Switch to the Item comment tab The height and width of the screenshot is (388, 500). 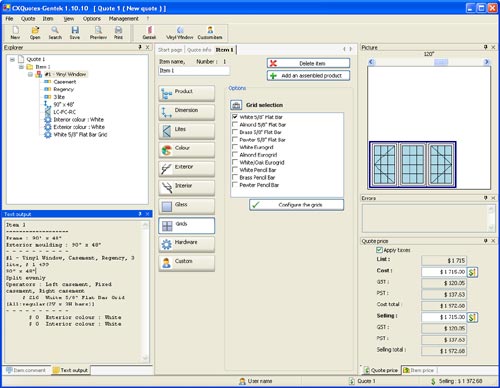26,370
